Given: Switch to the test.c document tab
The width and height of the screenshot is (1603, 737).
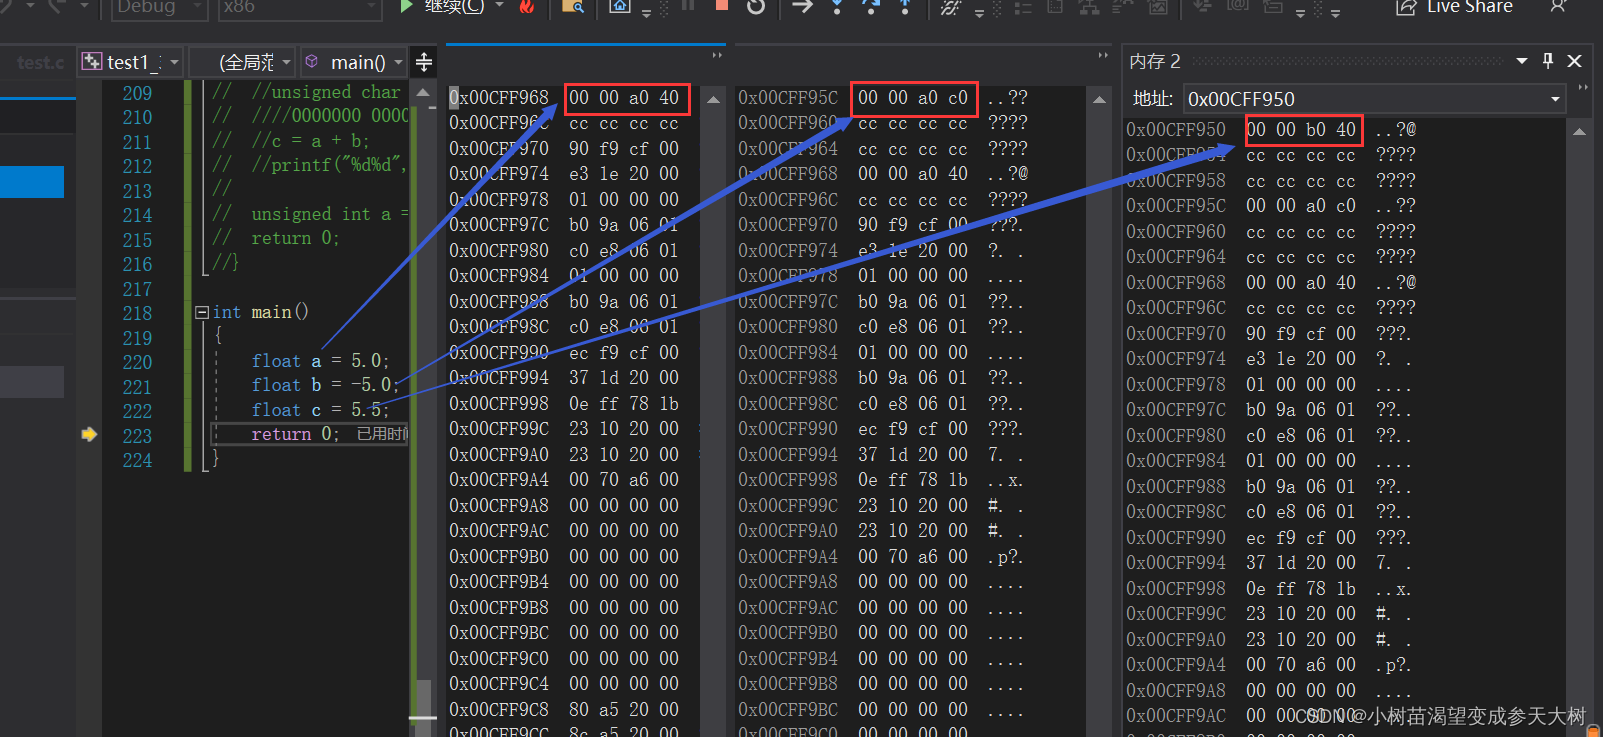Looking at the screenshot, I should click(40, 62).
